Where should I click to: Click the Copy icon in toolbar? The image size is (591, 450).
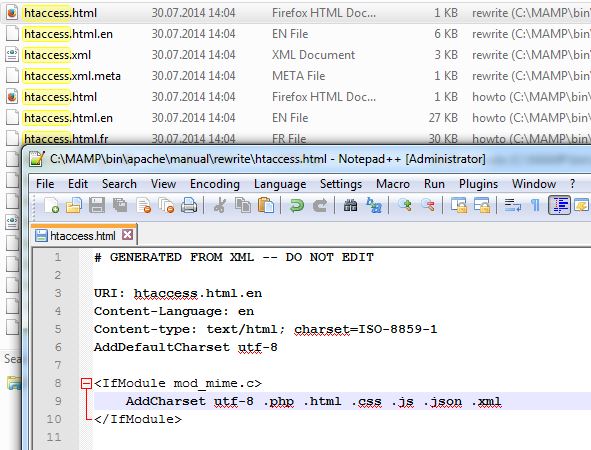pos(243,205)
